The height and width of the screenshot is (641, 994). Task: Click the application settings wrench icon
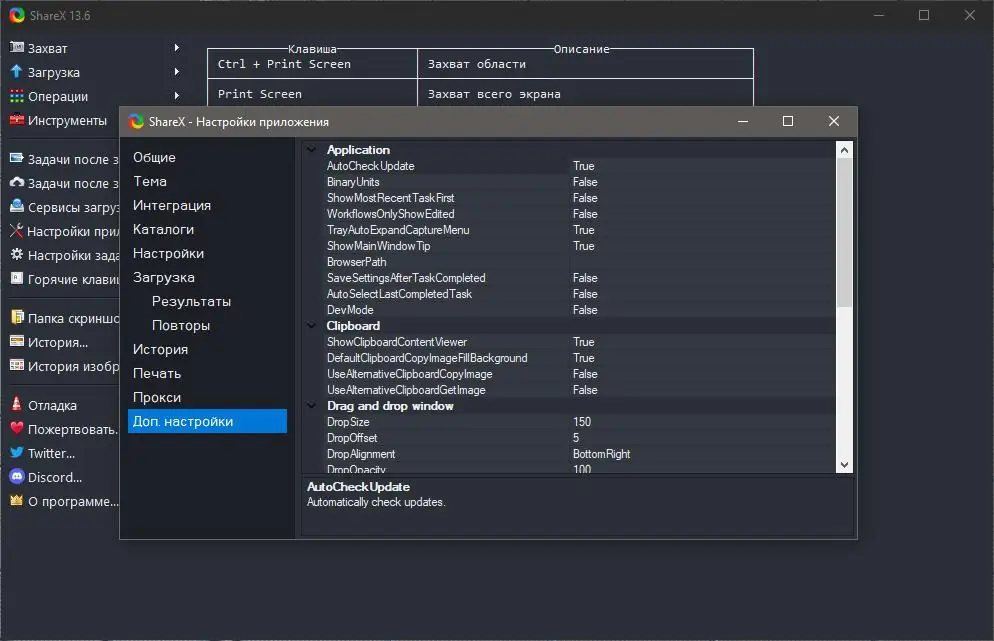(x=16, y=231)
